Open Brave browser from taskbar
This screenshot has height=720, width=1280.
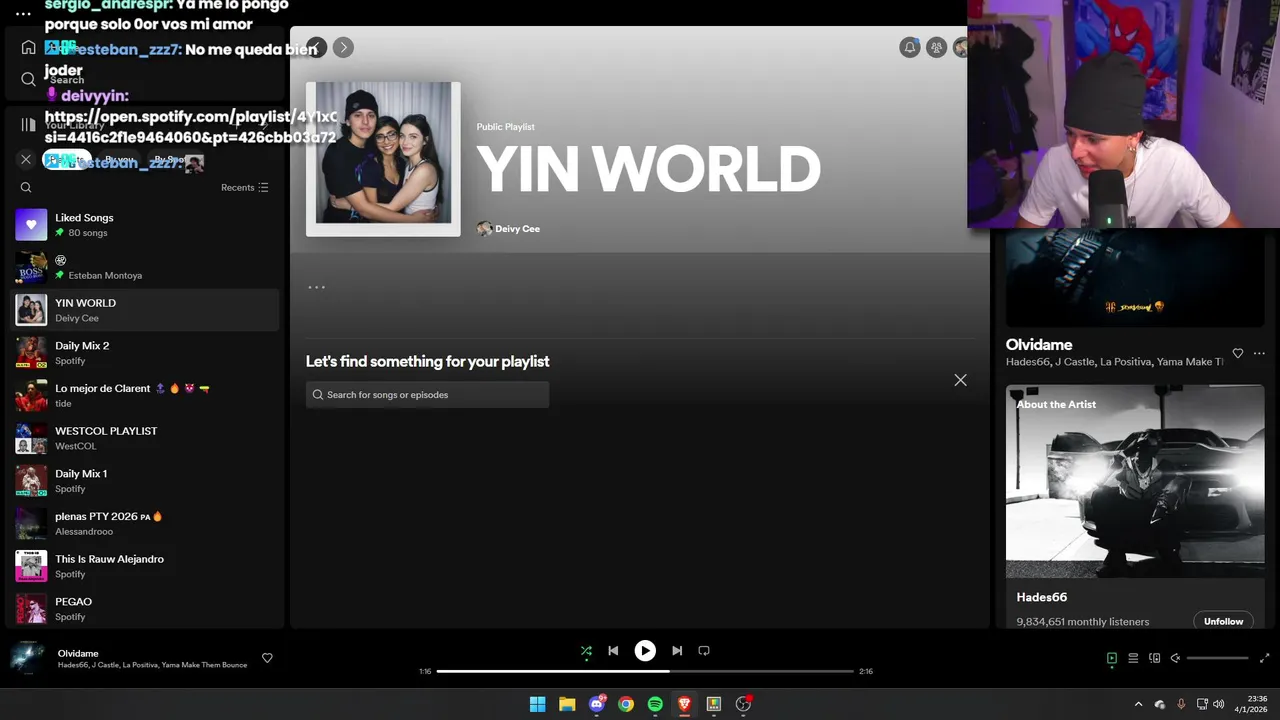tap(684, 704)
